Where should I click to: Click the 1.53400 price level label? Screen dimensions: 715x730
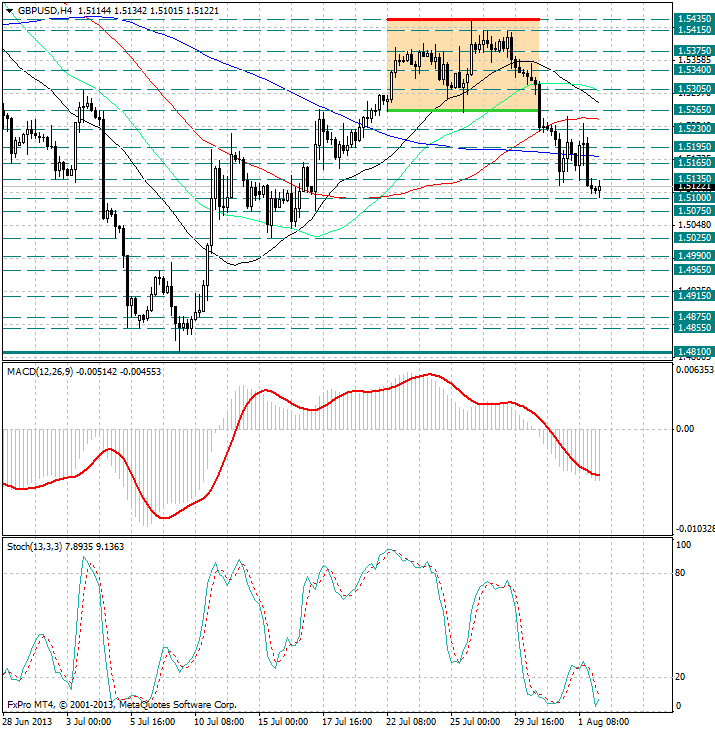[x=694, y=70]
